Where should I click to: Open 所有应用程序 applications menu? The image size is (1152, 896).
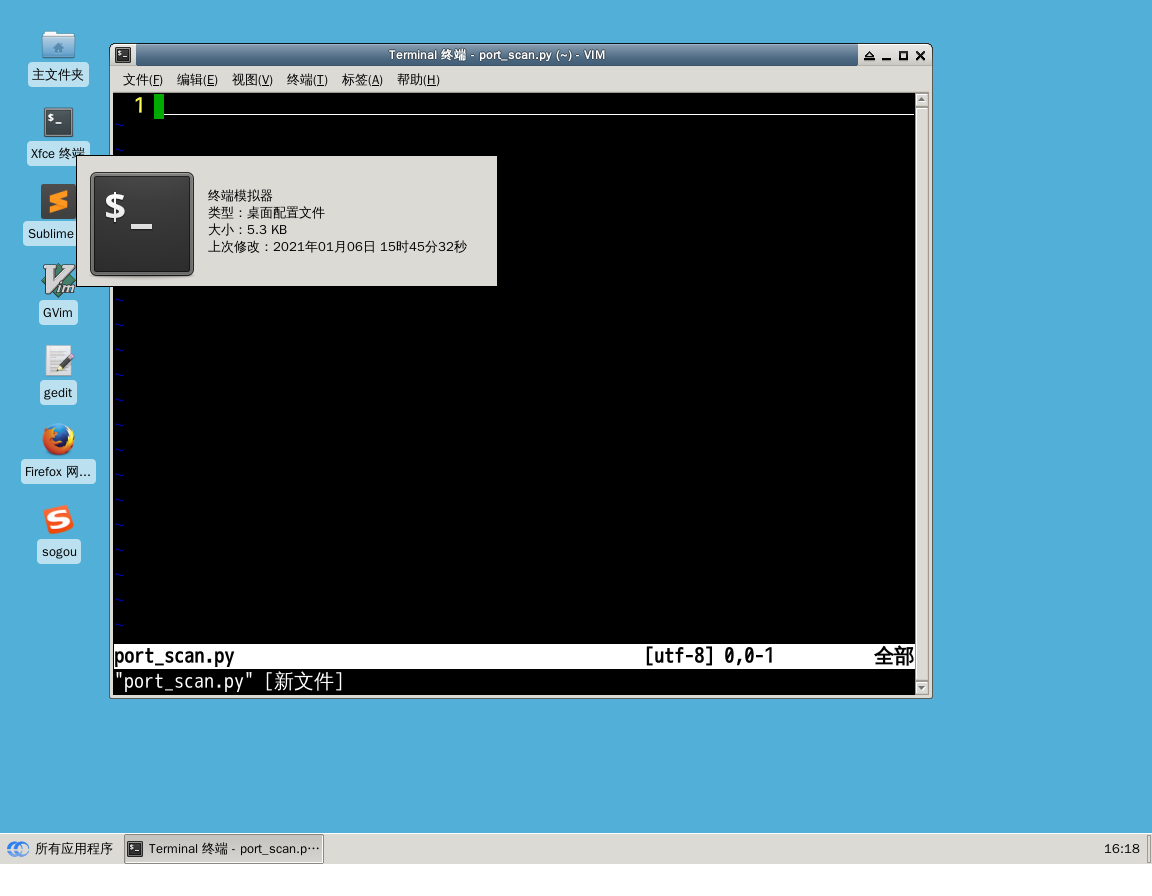(60, 849)
